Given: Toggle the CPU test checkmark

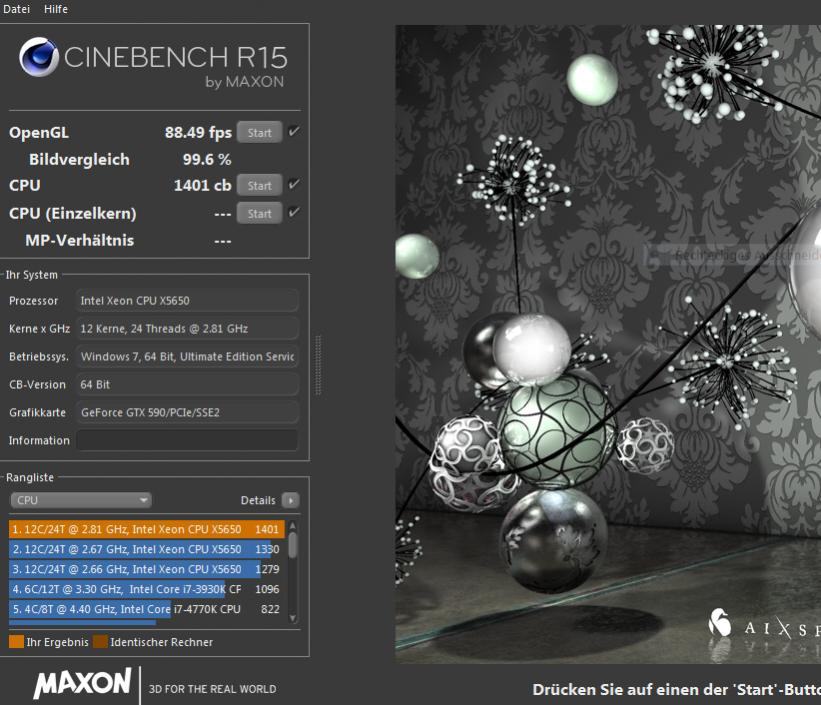Looking at the screenshot, I should point(294,184).
